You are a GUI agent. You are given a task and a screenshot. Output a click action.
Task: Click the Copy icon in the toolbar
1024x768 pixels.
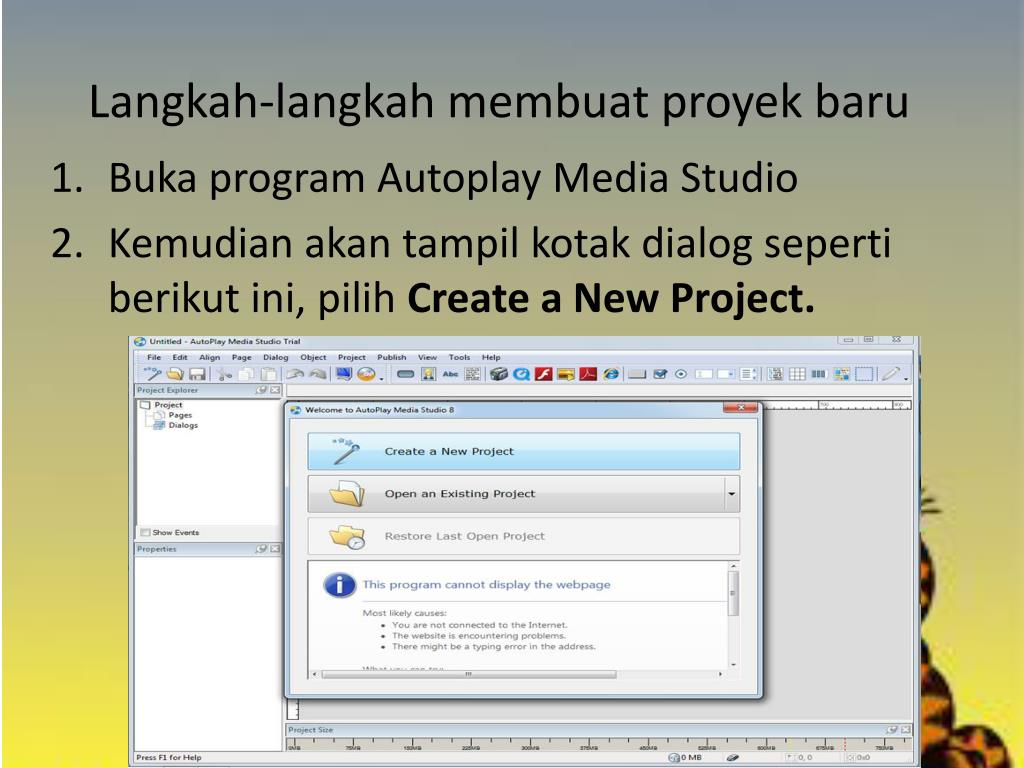pyautogui.click(x=246, y=374)
